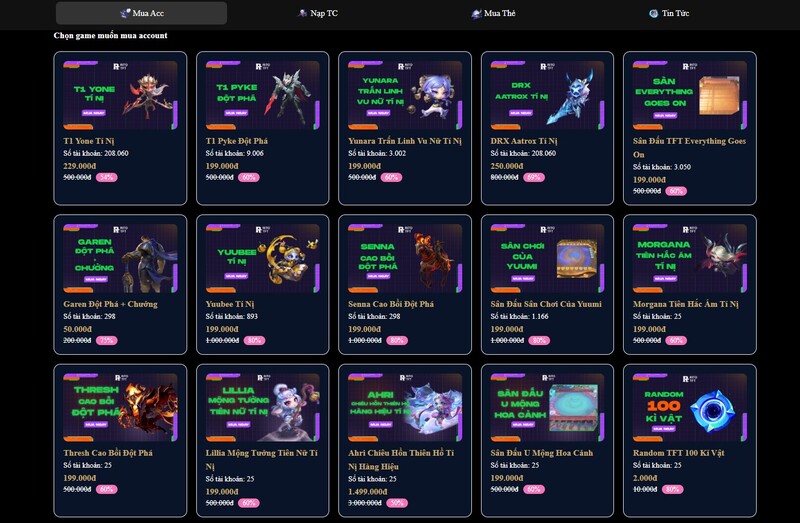Select the T1 Pyke Đột Phá banner image
Screen dimensions: 800x523
(263, 95)
